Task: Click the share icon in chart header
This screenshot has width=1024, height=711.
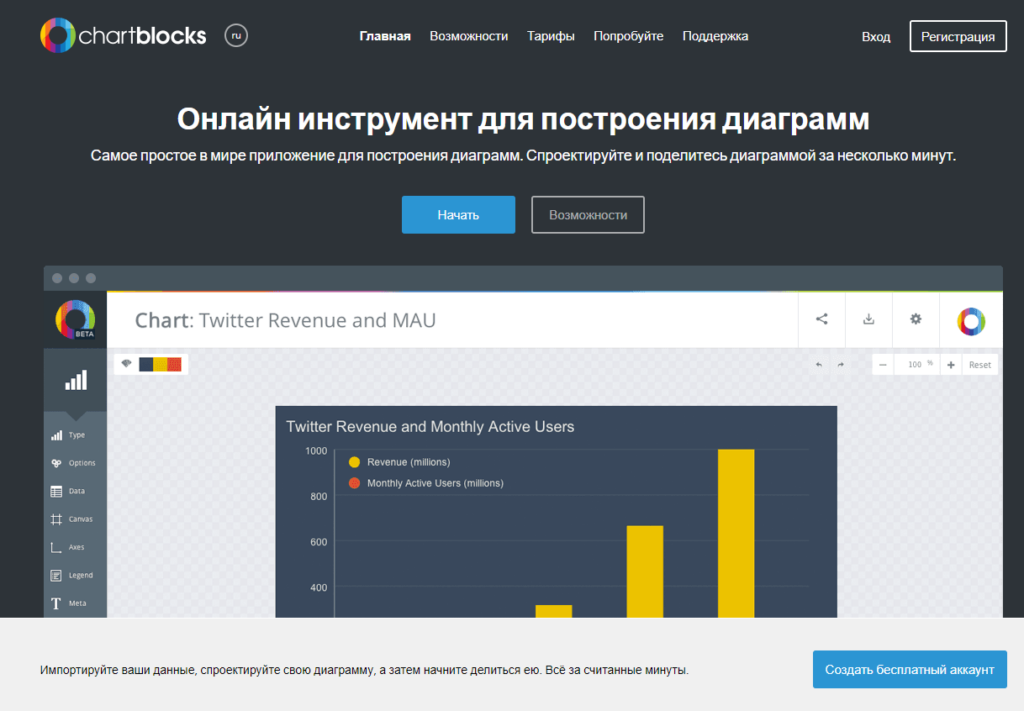Action: click(822, 319)
